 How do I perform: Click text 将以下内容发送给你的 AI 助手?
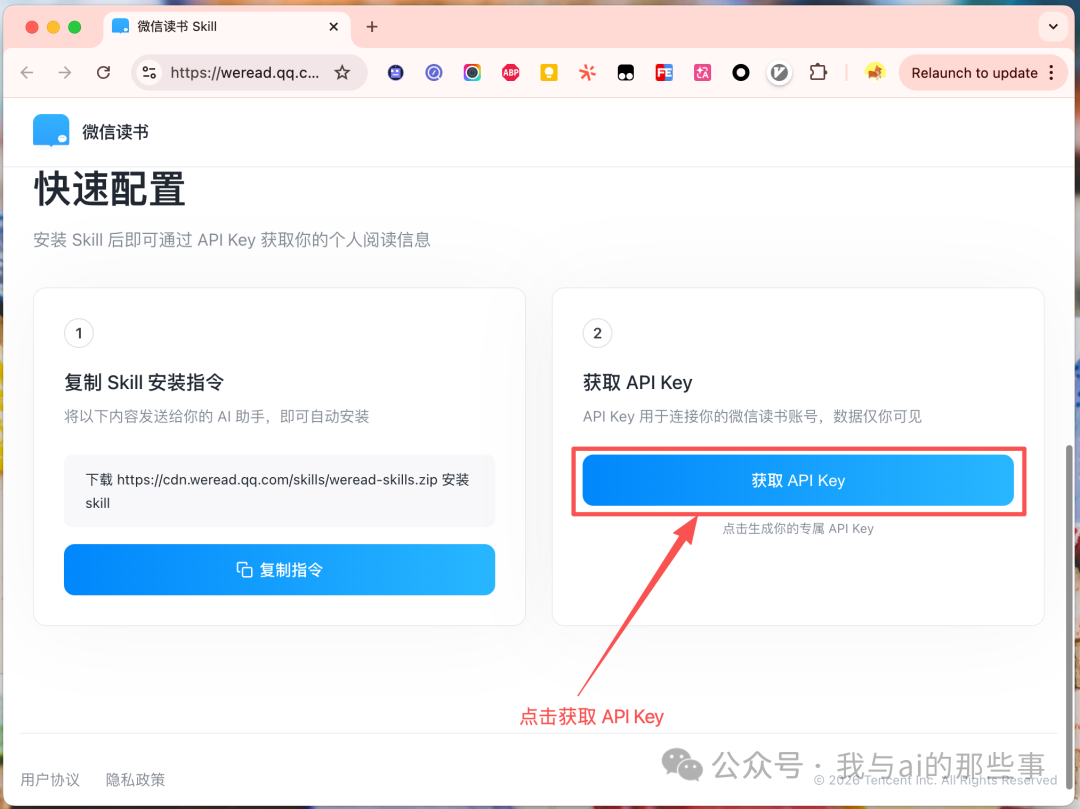(x=216, y=416)
